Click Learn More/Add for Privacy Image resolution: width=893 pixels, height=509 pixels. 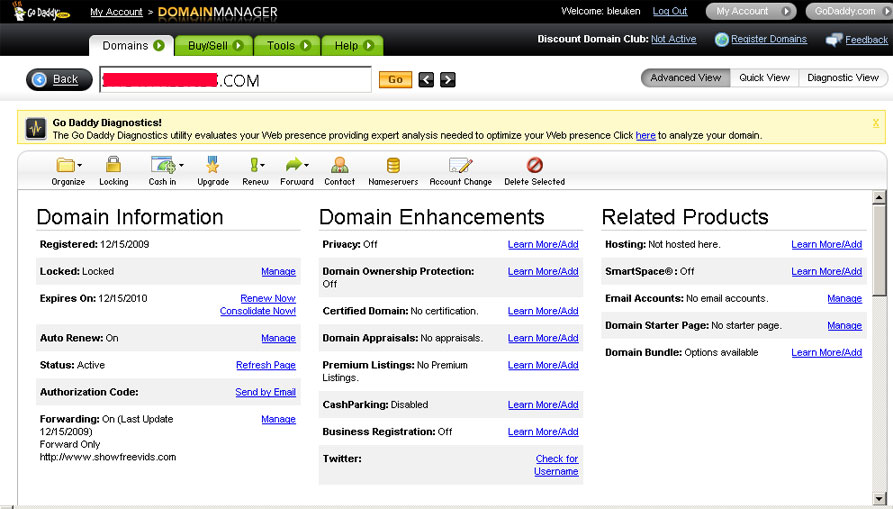click(543, 244)
